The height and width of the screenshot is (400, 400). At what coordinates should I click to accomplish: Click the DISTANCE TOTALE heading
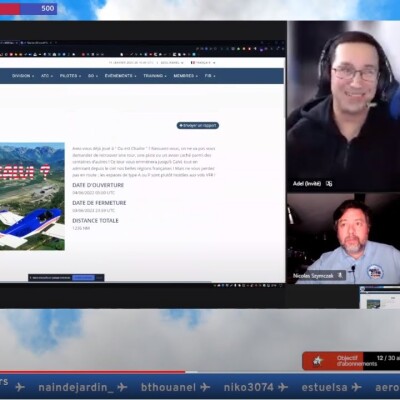pyautogui.click(x=95, y=221)
